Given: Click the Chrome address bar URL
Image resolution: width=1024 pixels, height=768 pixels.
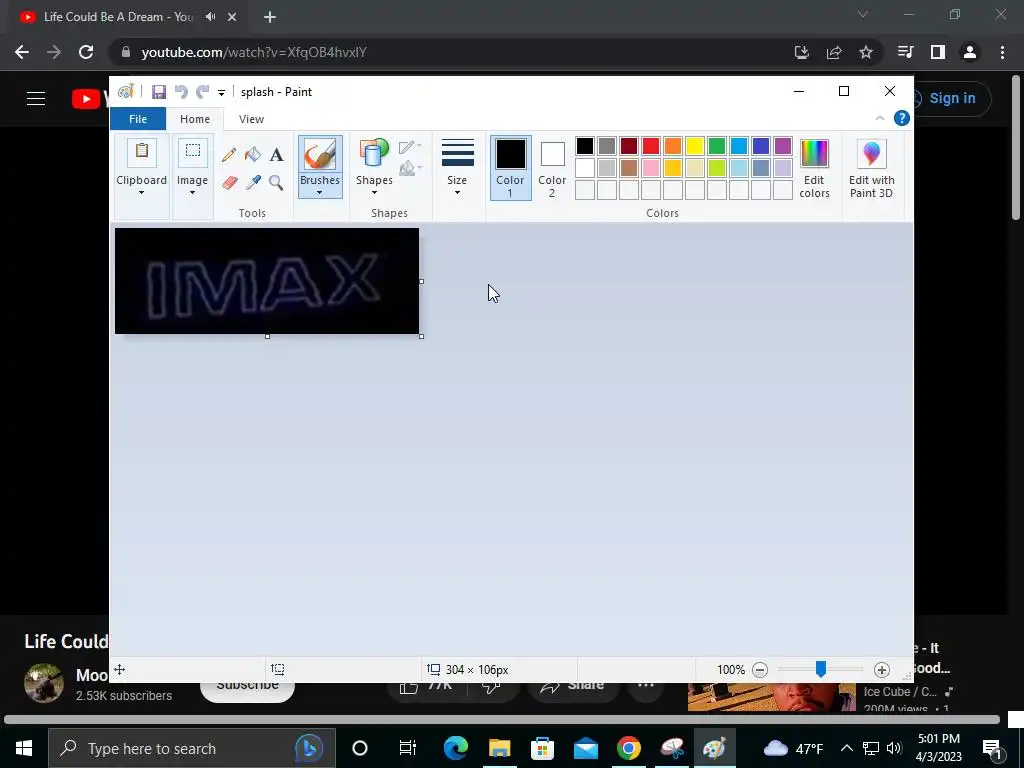Looking at the screenshot, I should (254, 52).
